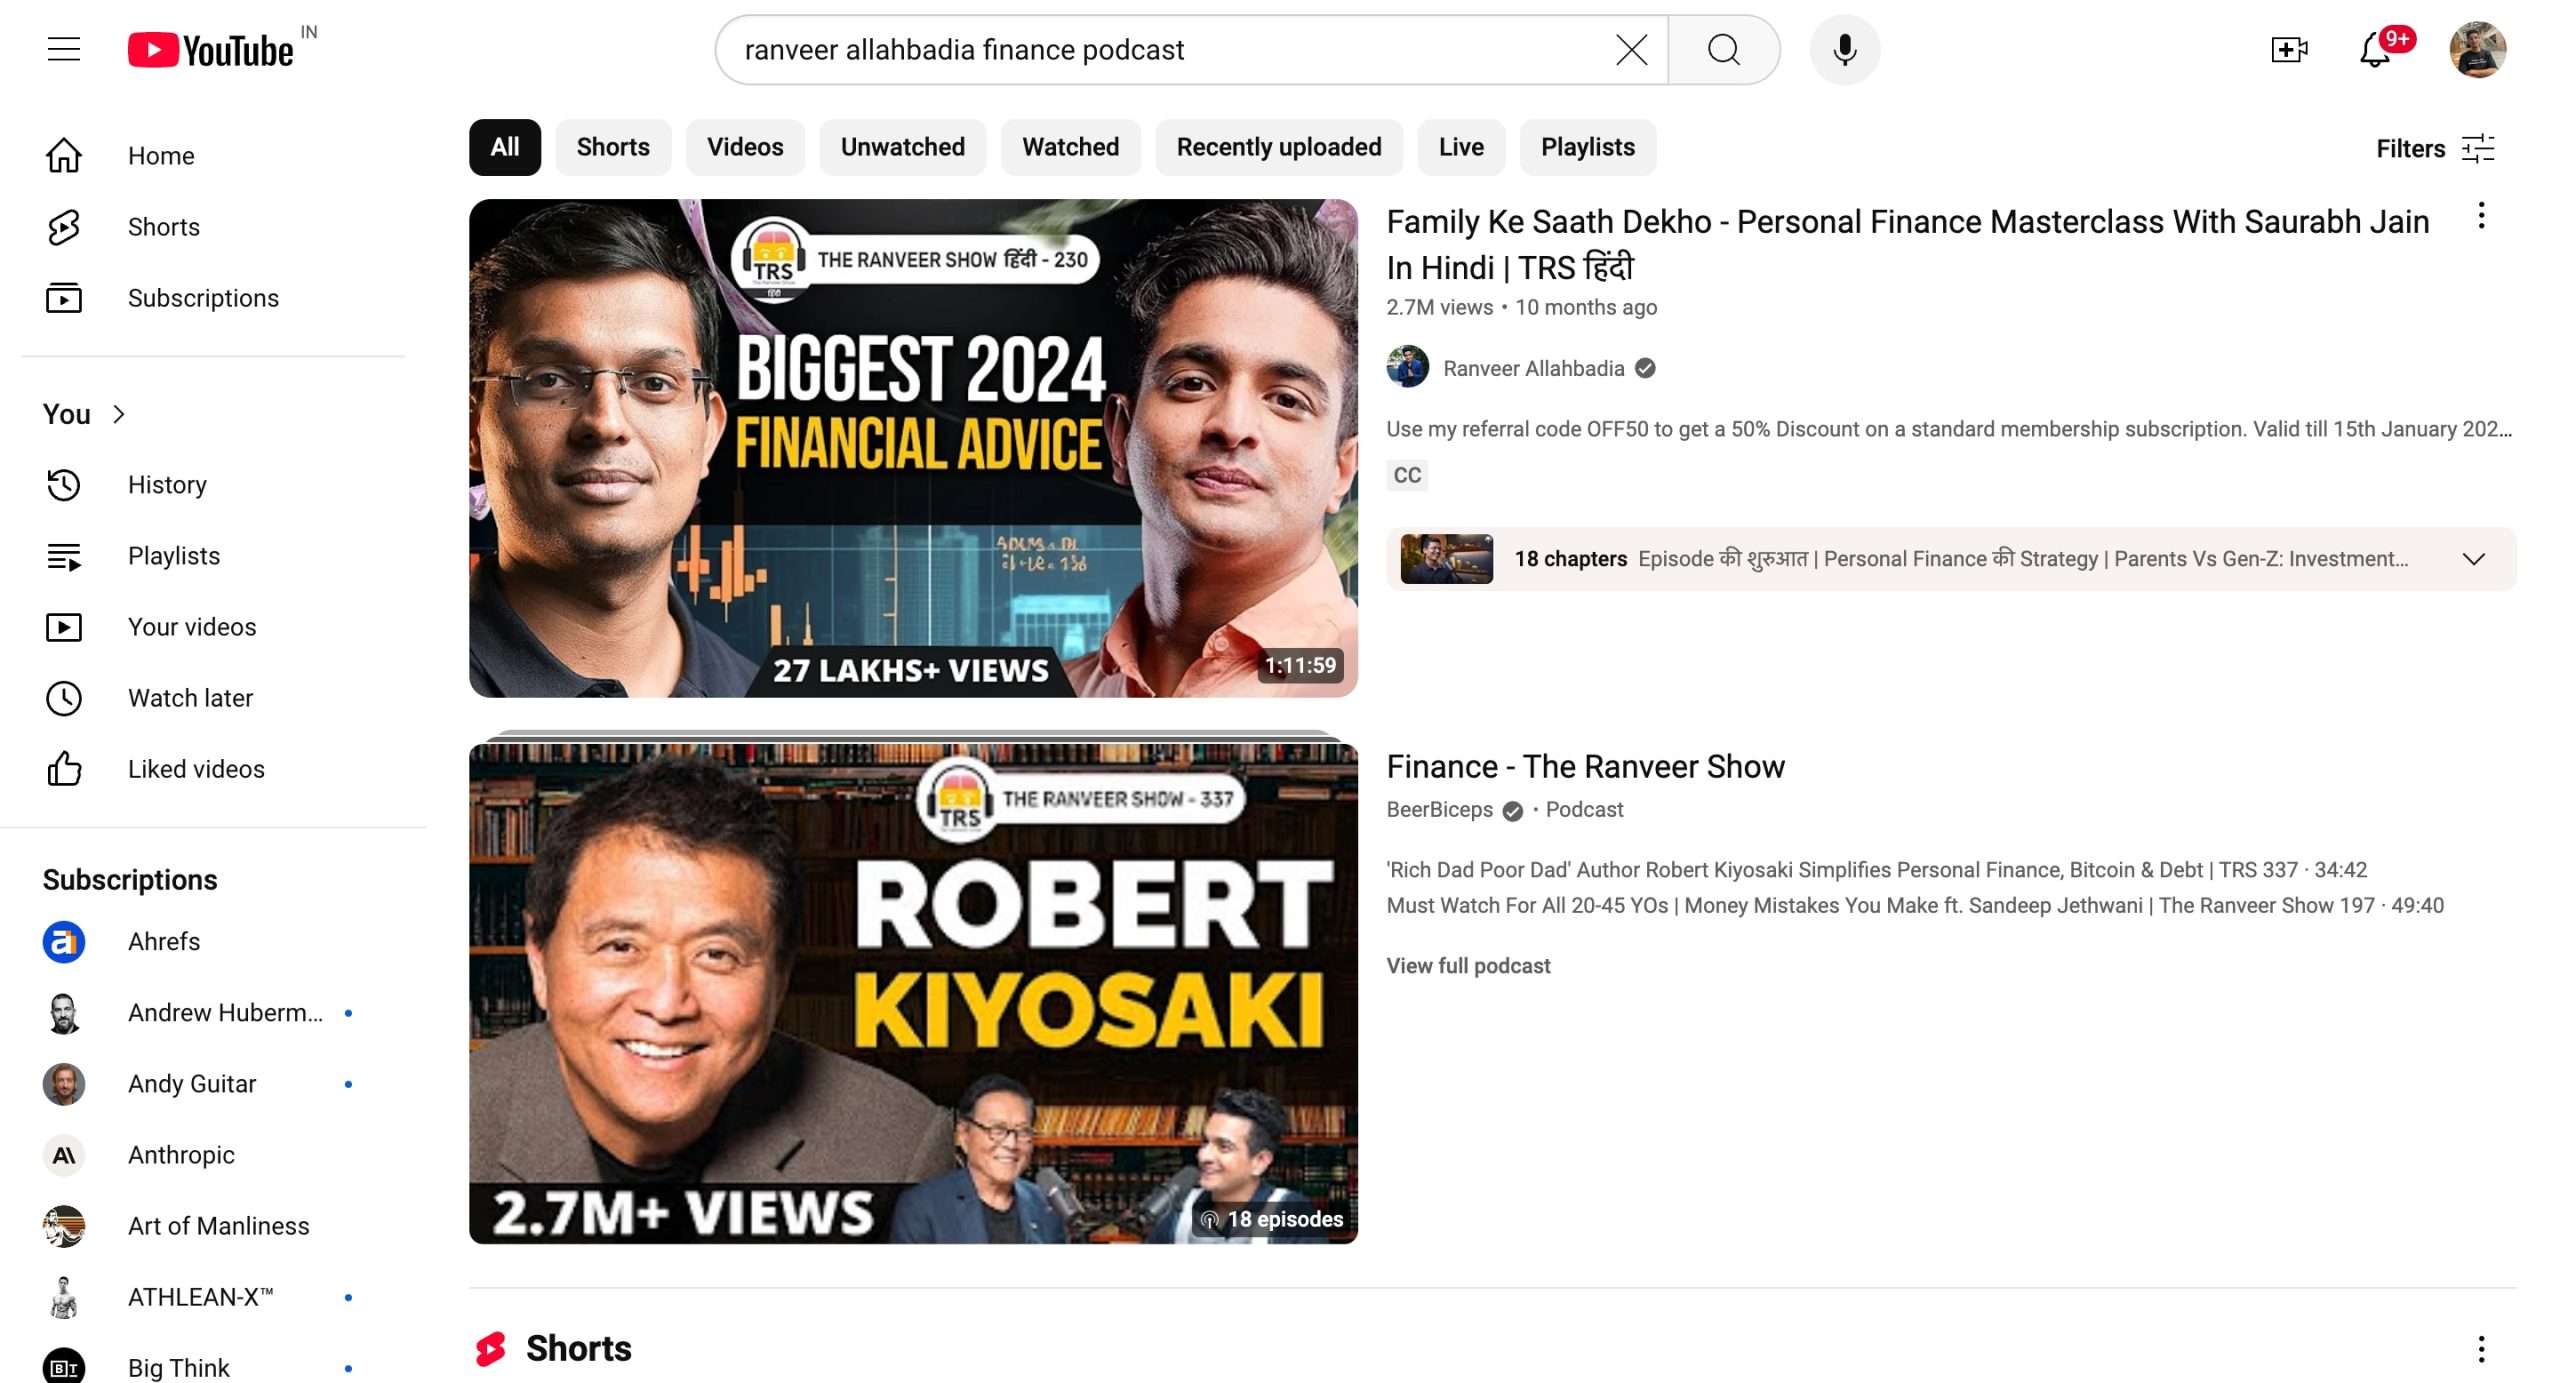Visit Ranveer Allahbadia channel name

pyautogui.click(x=1533, y=368)
